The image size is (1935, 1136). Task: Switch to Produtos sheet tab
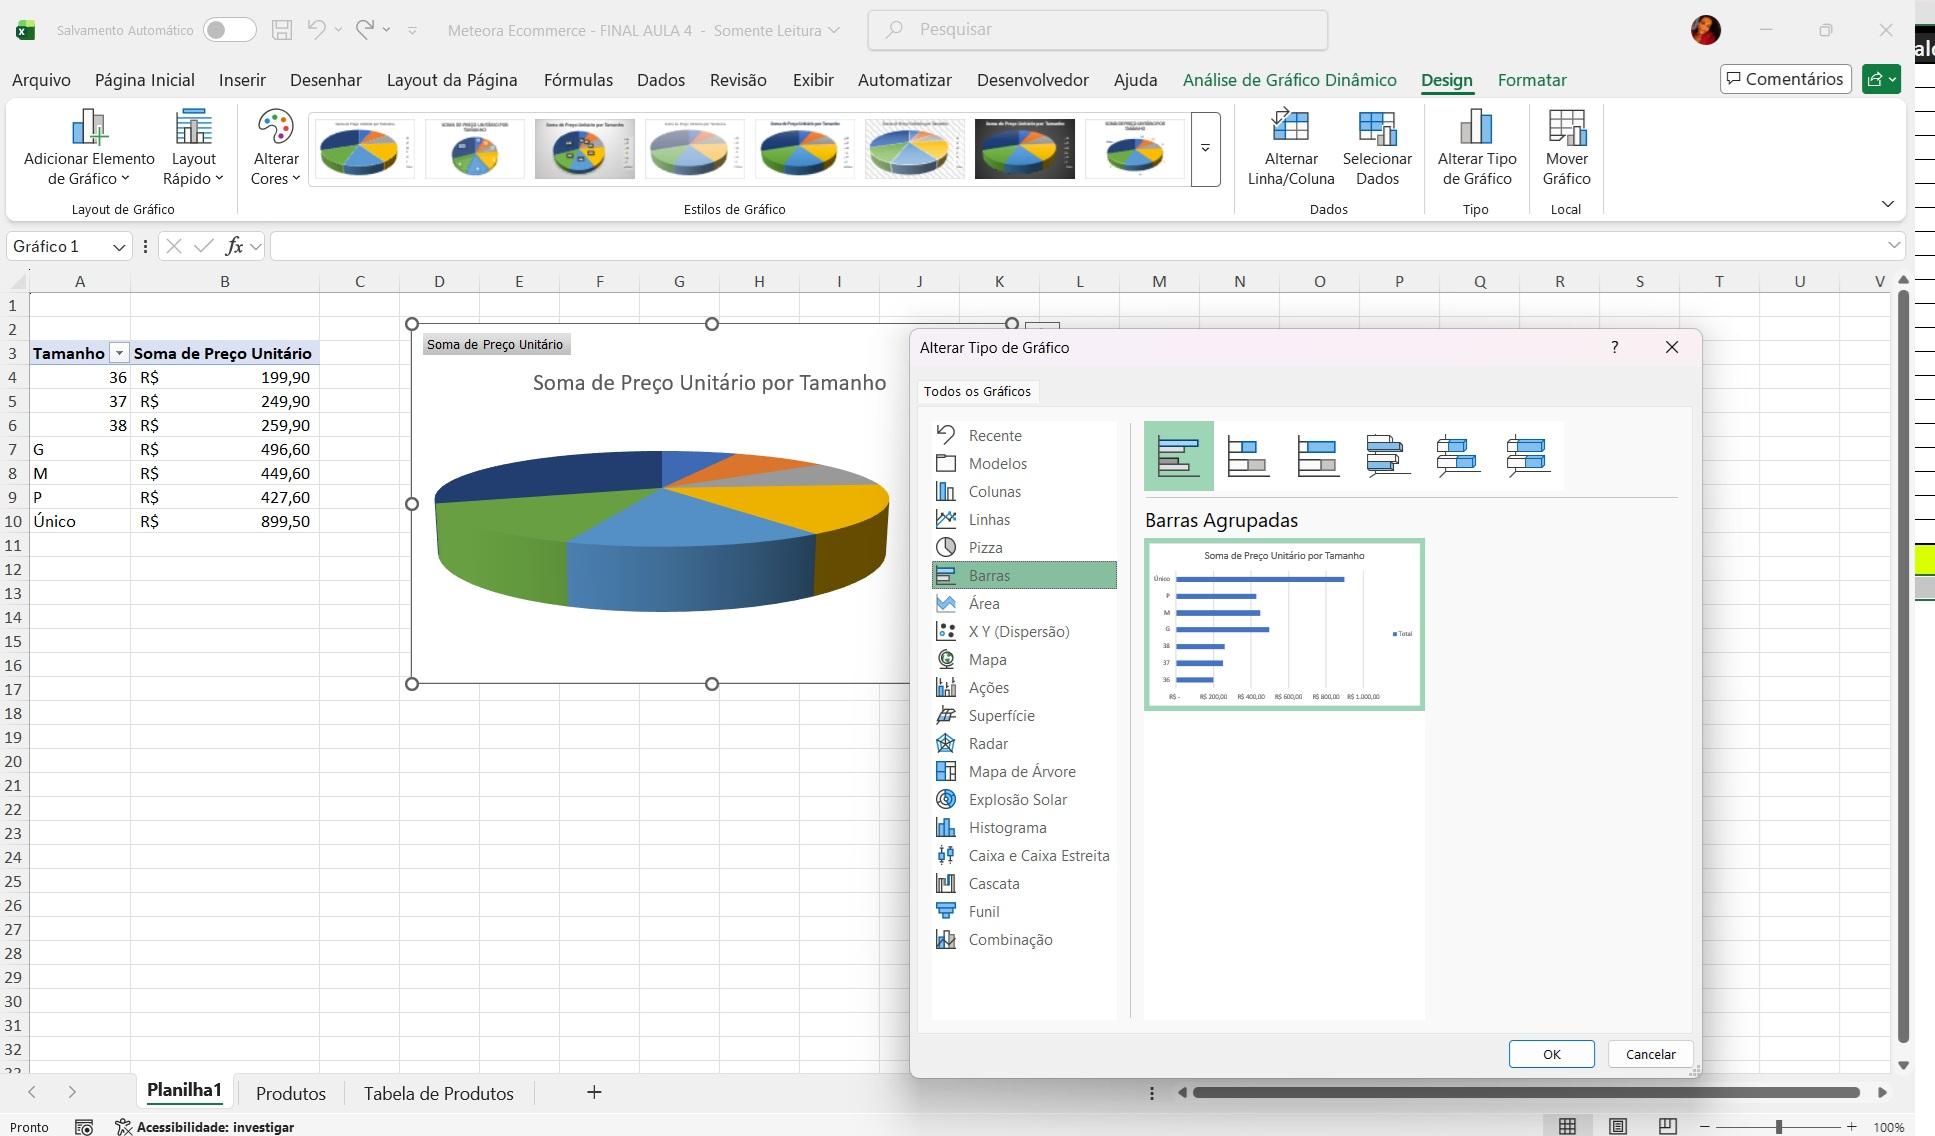pos(290,1093)
